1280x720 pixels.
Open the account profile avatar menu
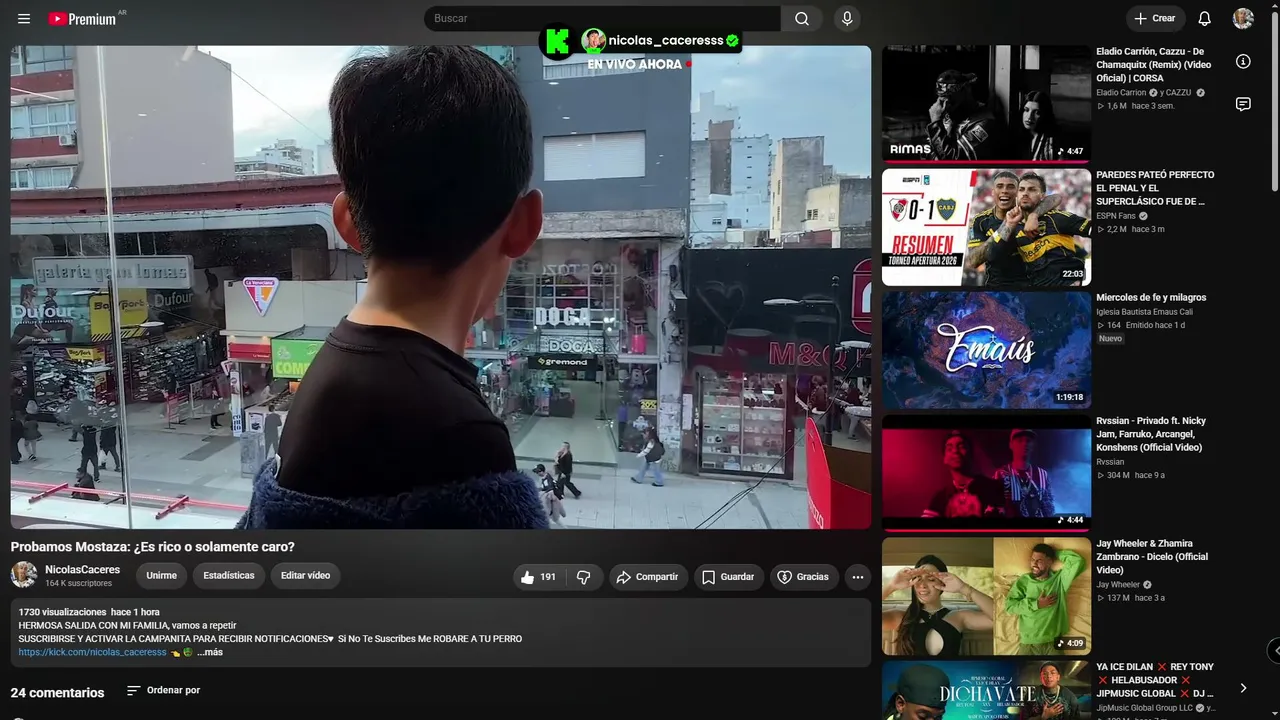coord(1243,19)
